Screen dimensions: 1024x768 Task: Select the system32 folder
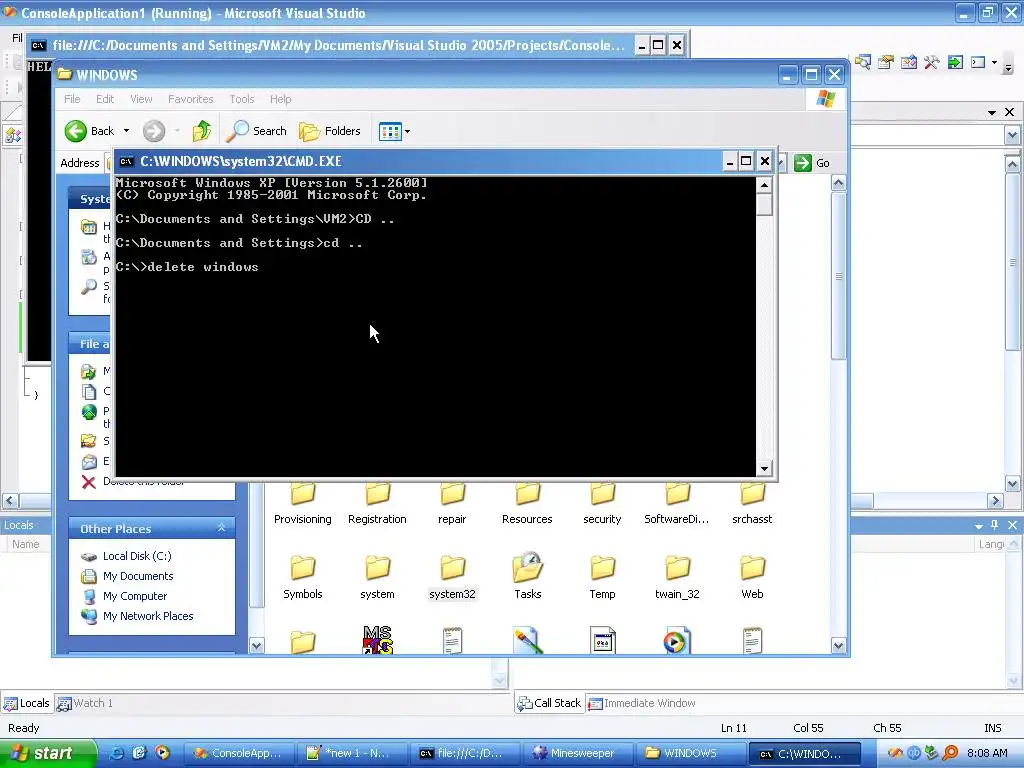pos(452,577)
